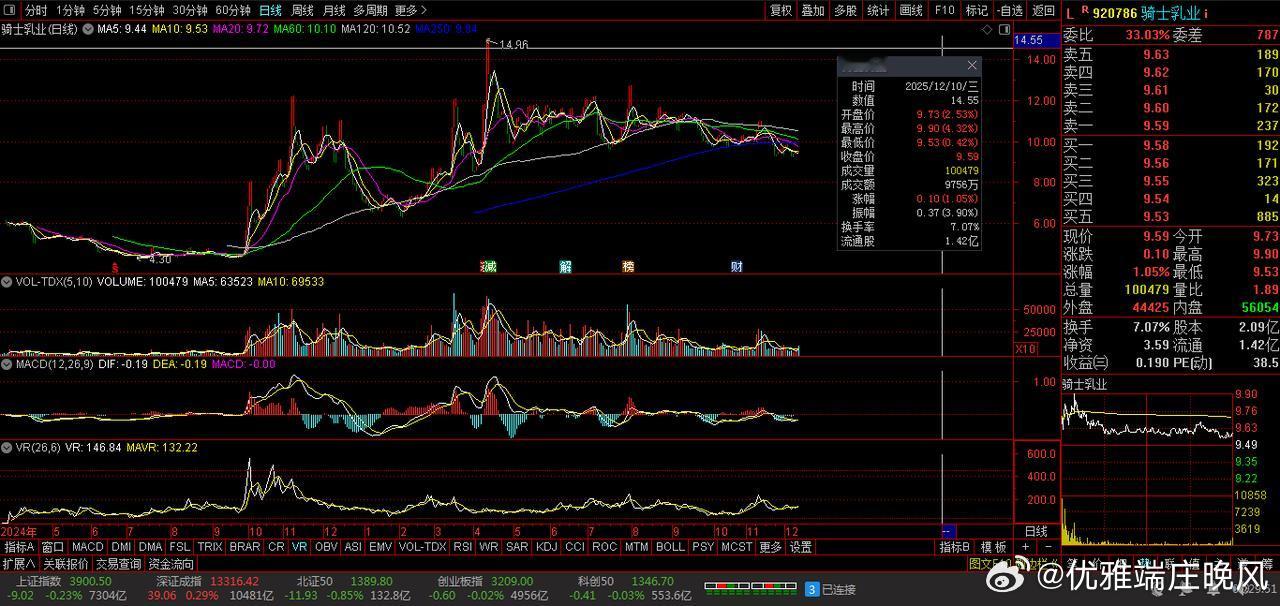The image size is (1280, 606).
Task: Click the 卖一 9.59 order book row
Action: point(1171,126)
